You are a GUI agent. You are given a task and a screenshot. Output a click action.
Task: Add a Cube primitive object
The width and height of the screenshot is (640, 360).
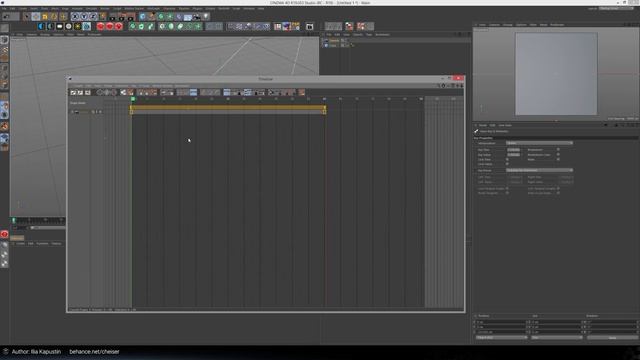point(142,17)
